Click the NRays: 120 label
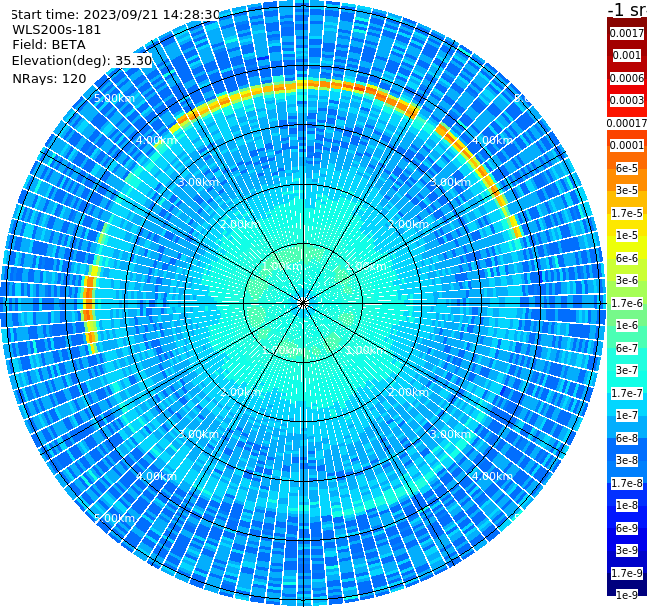The image size is (647, 607). [x=49, y=78]
